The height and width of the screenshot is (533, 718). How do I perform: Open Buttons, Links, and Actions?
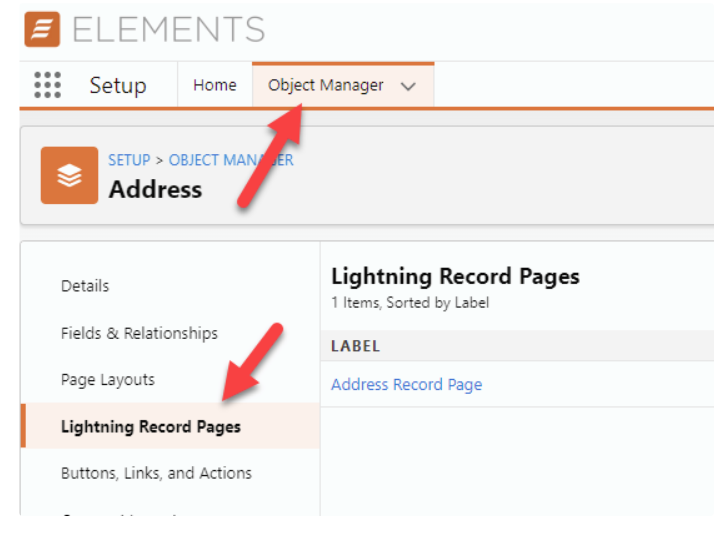tap(156, 473)
